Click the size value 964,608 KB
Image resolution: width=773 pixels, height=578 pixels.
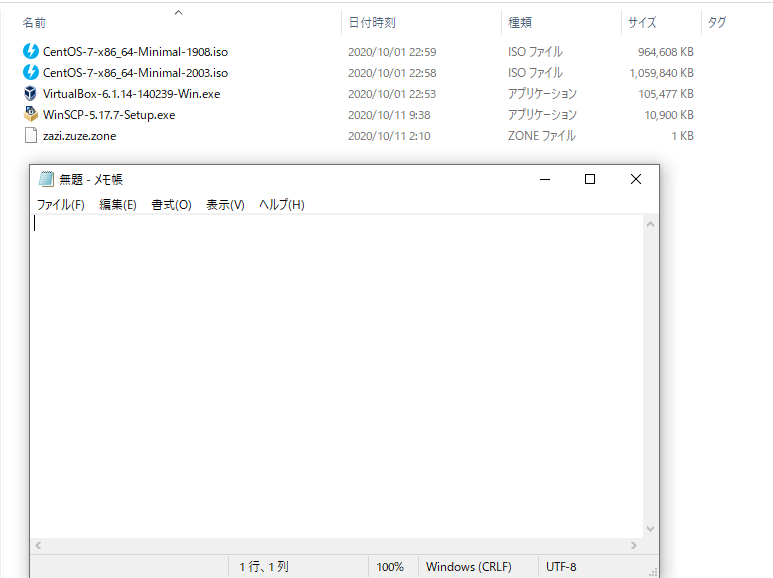666,52
